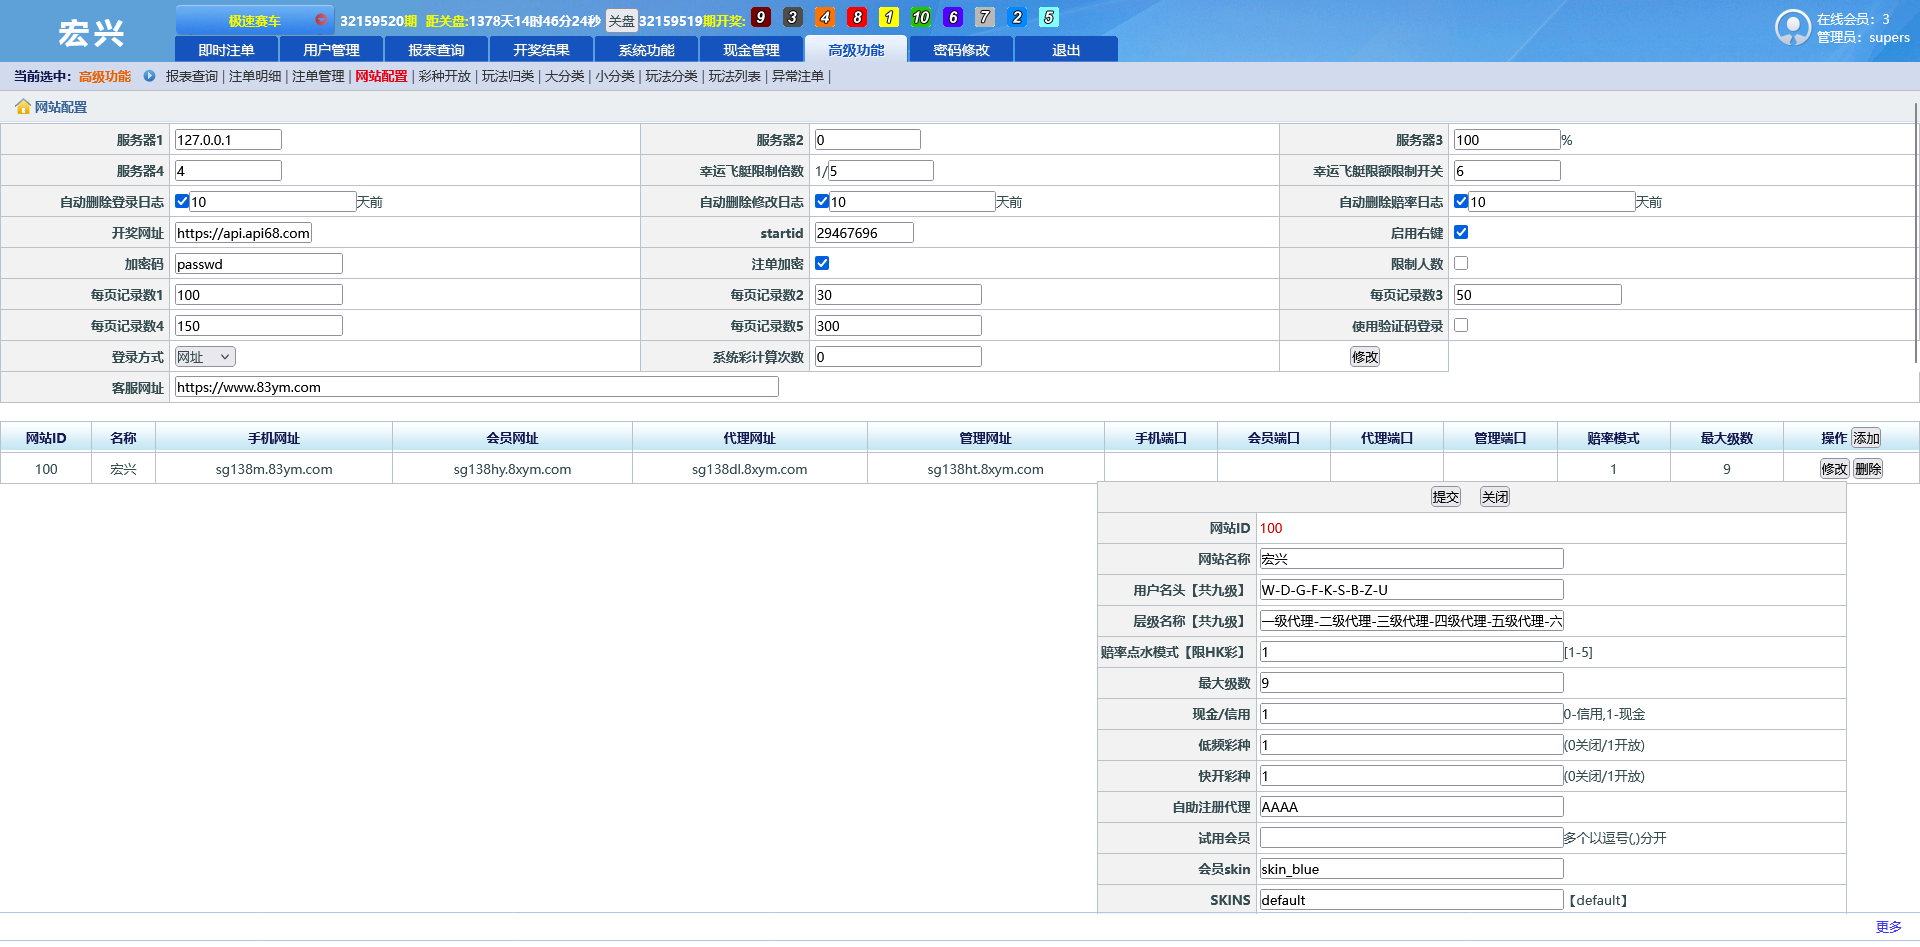Open the 即时注单 tab
Image resolution: width=1920 pixels, height=947 pixels.
[x=226, y=50]
